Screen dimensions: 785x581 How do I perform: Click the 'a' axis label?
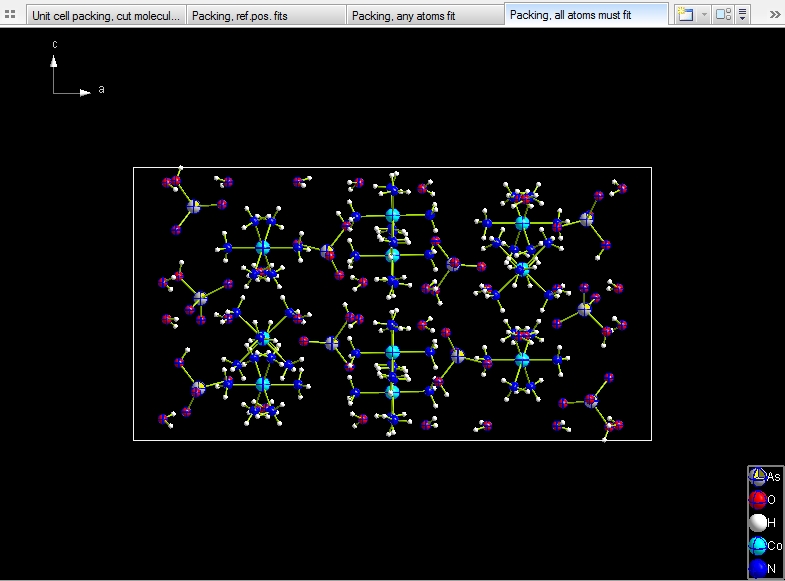(x=101, y=90)
